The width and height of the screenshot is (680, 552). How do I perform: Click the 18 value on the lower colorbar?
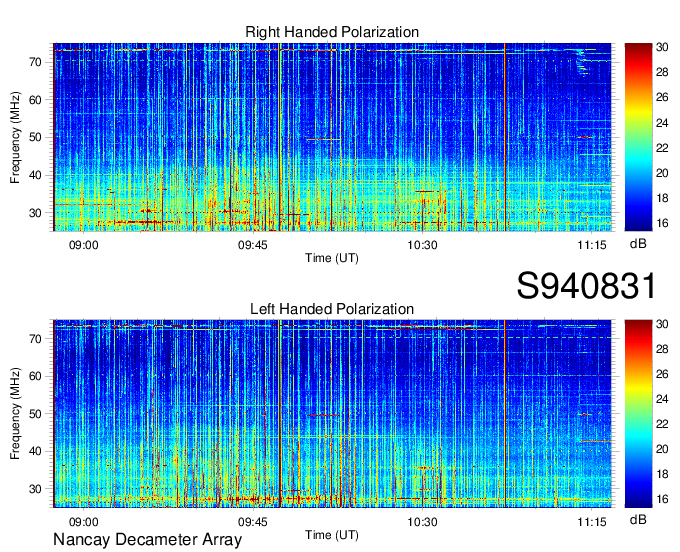coord(662,474)
